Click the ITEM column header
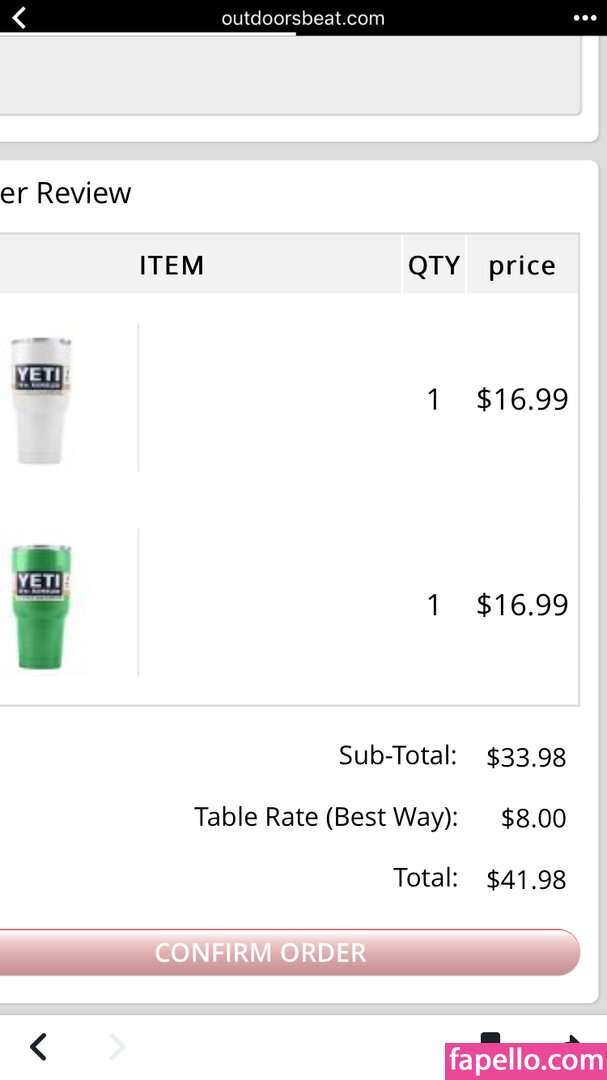 tap(171, 265)
